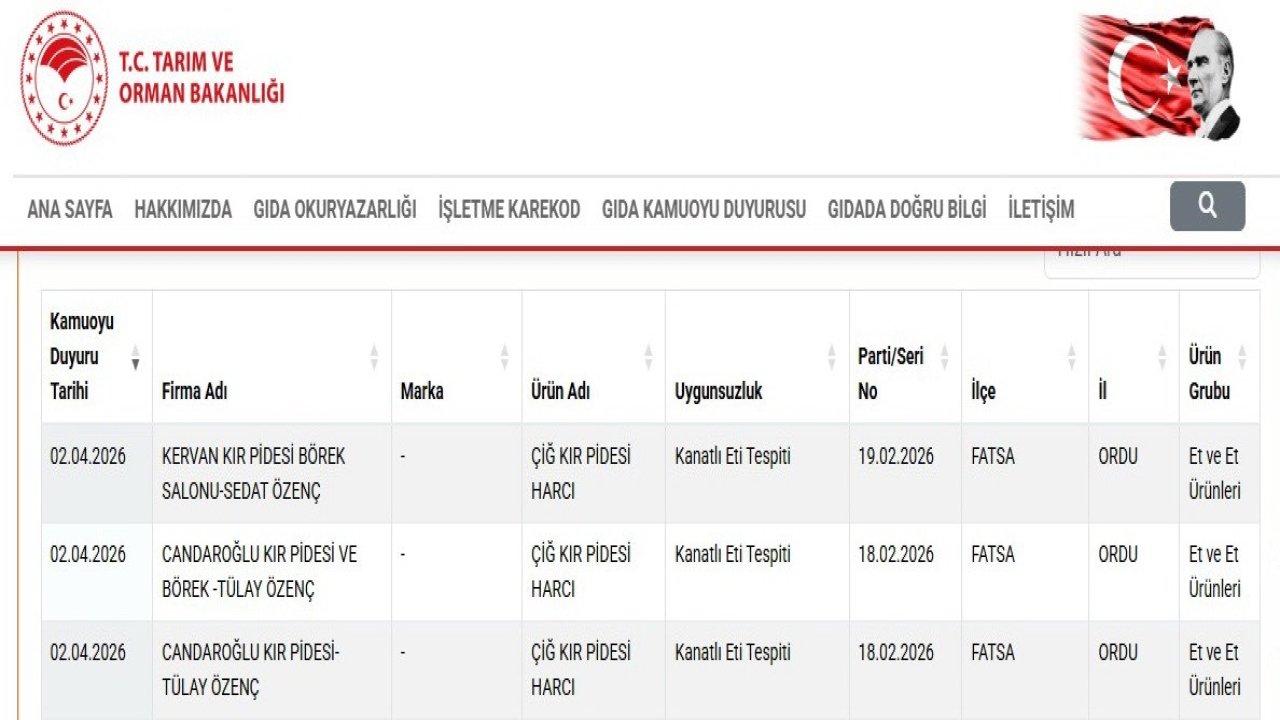Click the Atatürk and Turkish flag image
1280x720 pixels.
[x=1160, y=78]
